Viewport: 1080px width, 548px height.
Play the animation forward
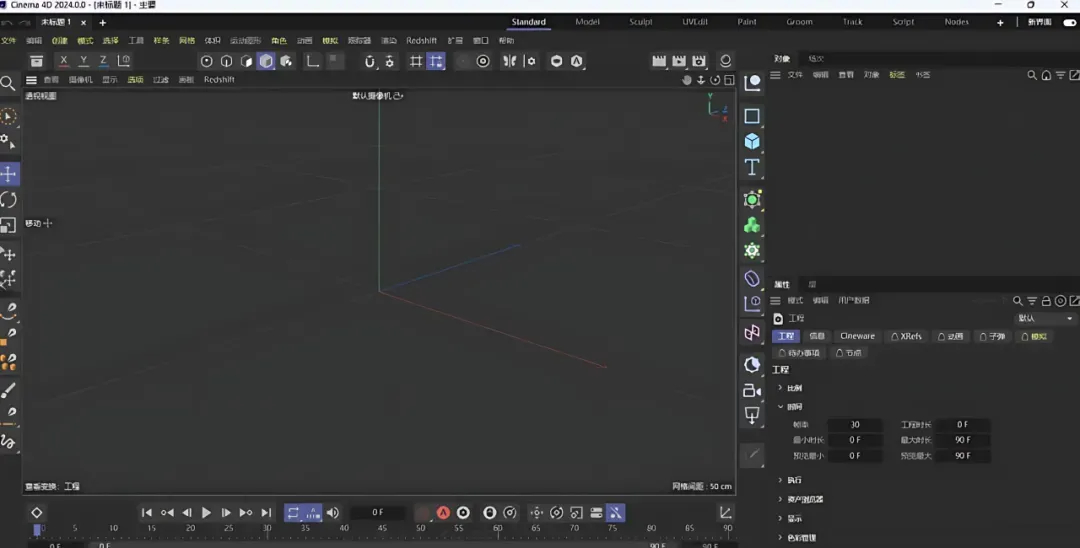(x=206, y=512)
